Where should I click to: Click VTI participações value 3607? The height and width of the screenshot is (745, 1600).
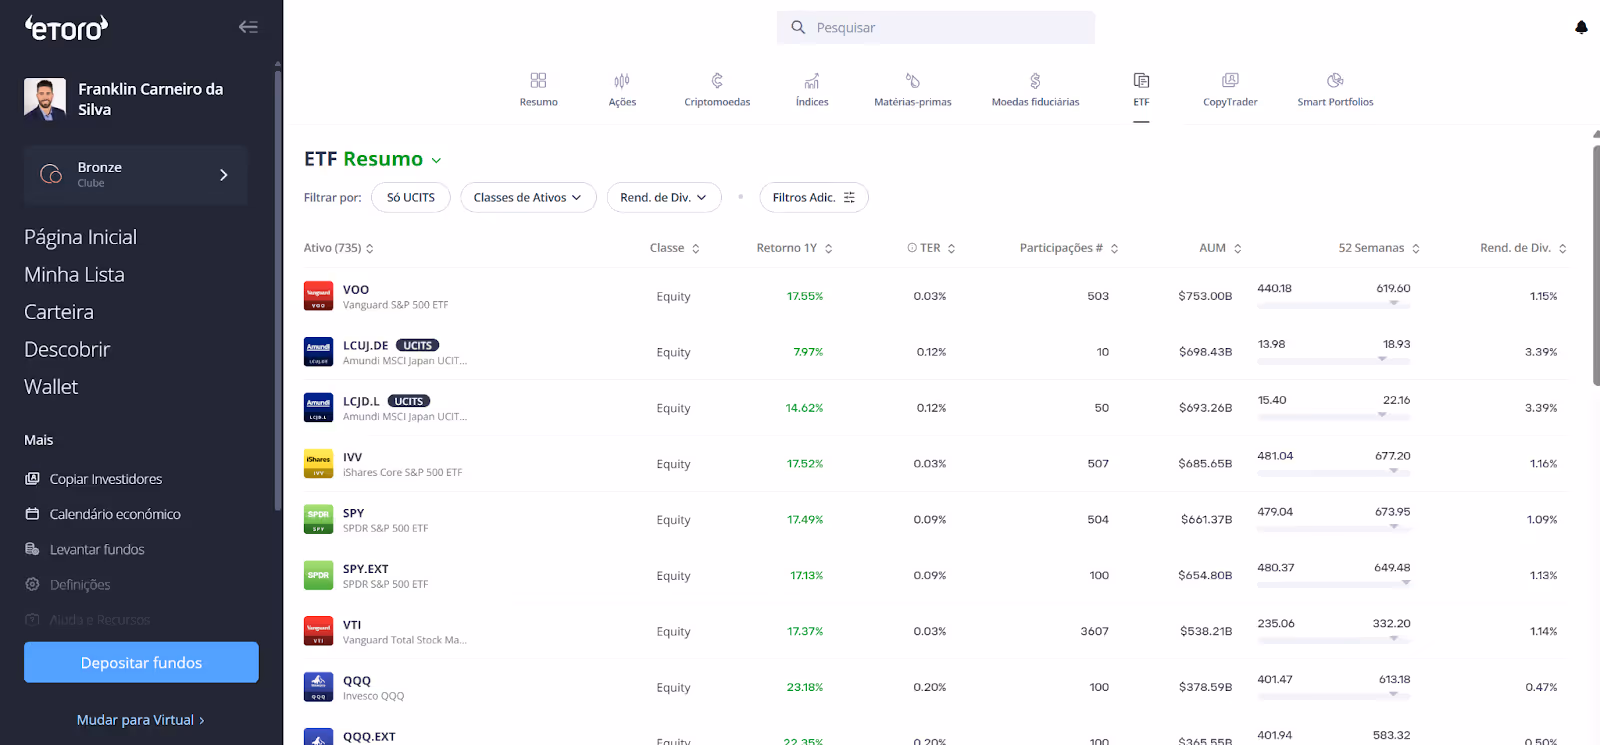pyautogui.click(x=1095, y=631)
